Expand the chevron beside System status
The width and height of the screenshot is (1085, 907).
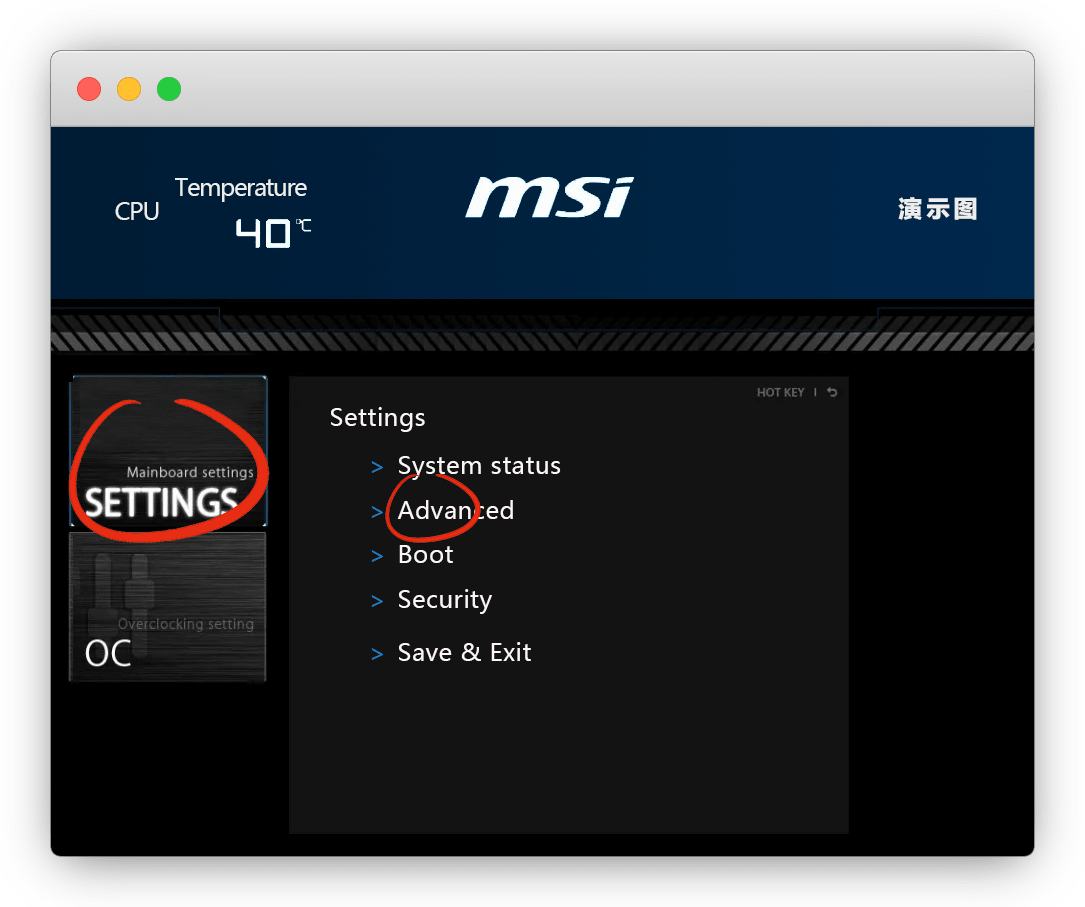click(x=377, y=467)
